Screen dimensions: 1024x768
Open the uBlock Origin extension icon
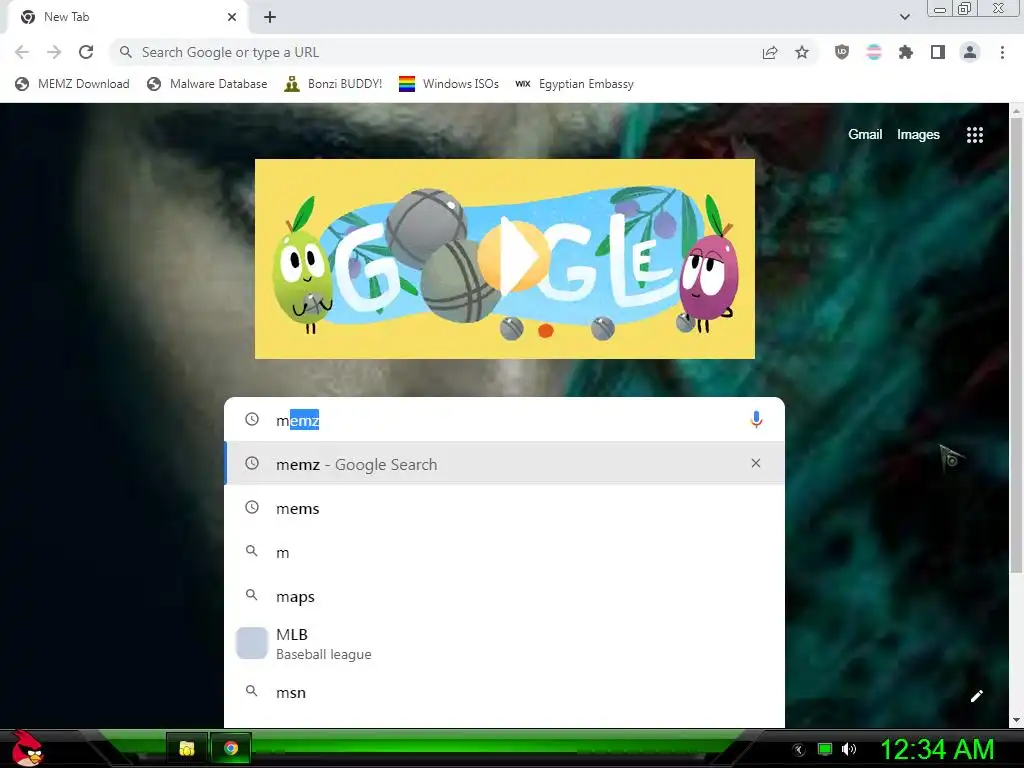coord(842,52)
